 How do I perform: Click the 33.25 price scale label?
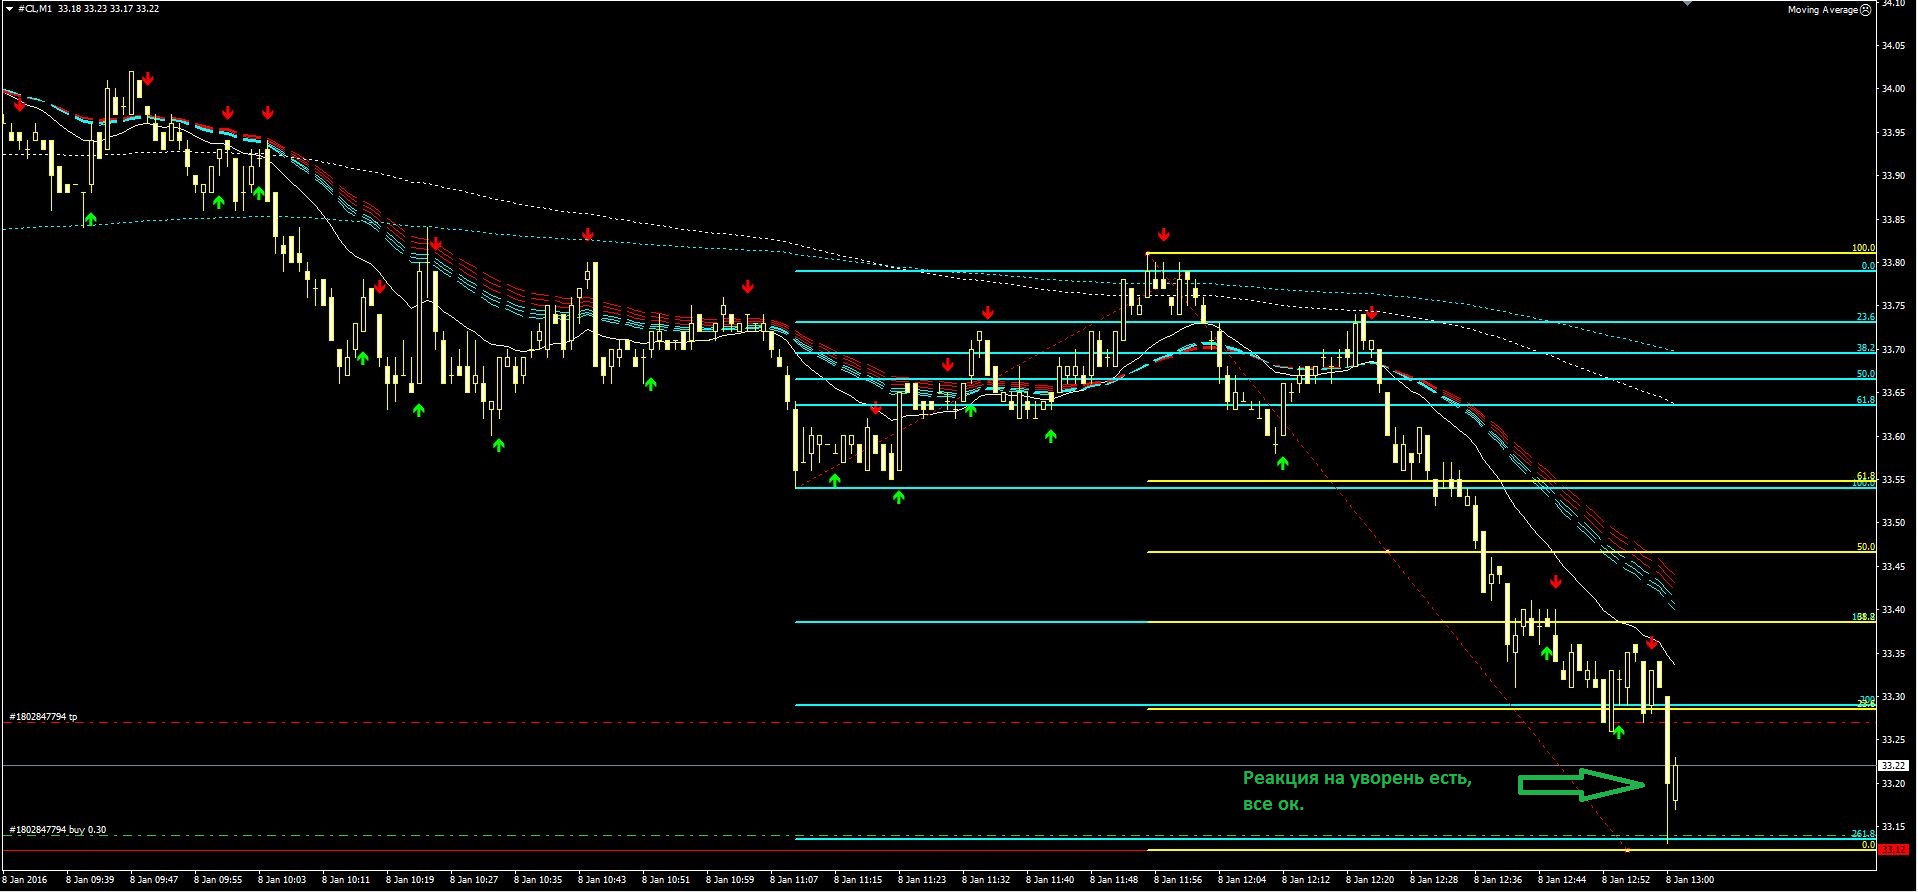point(1893,740)
